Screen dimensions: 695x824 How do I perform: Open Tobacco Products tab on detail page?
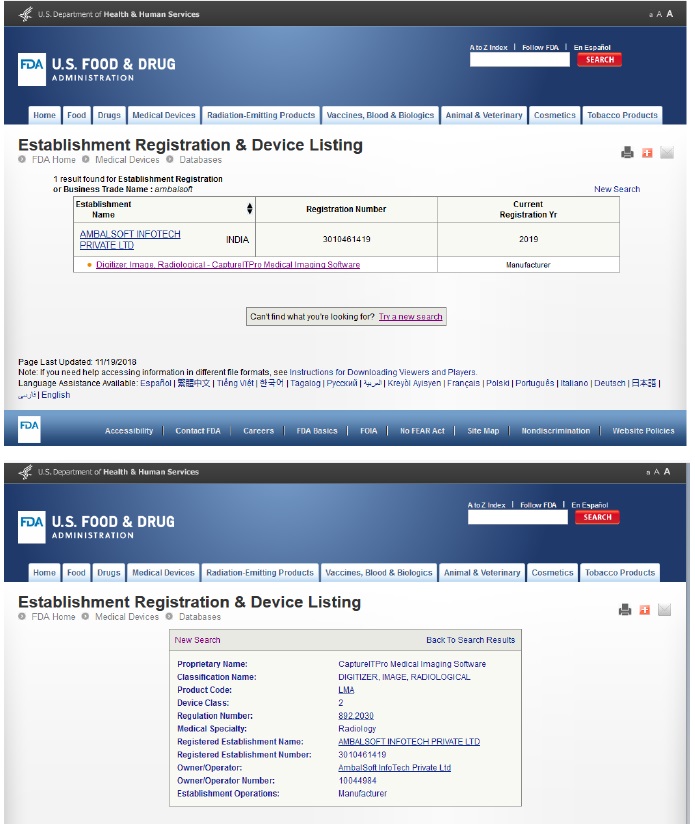(620, 572)
